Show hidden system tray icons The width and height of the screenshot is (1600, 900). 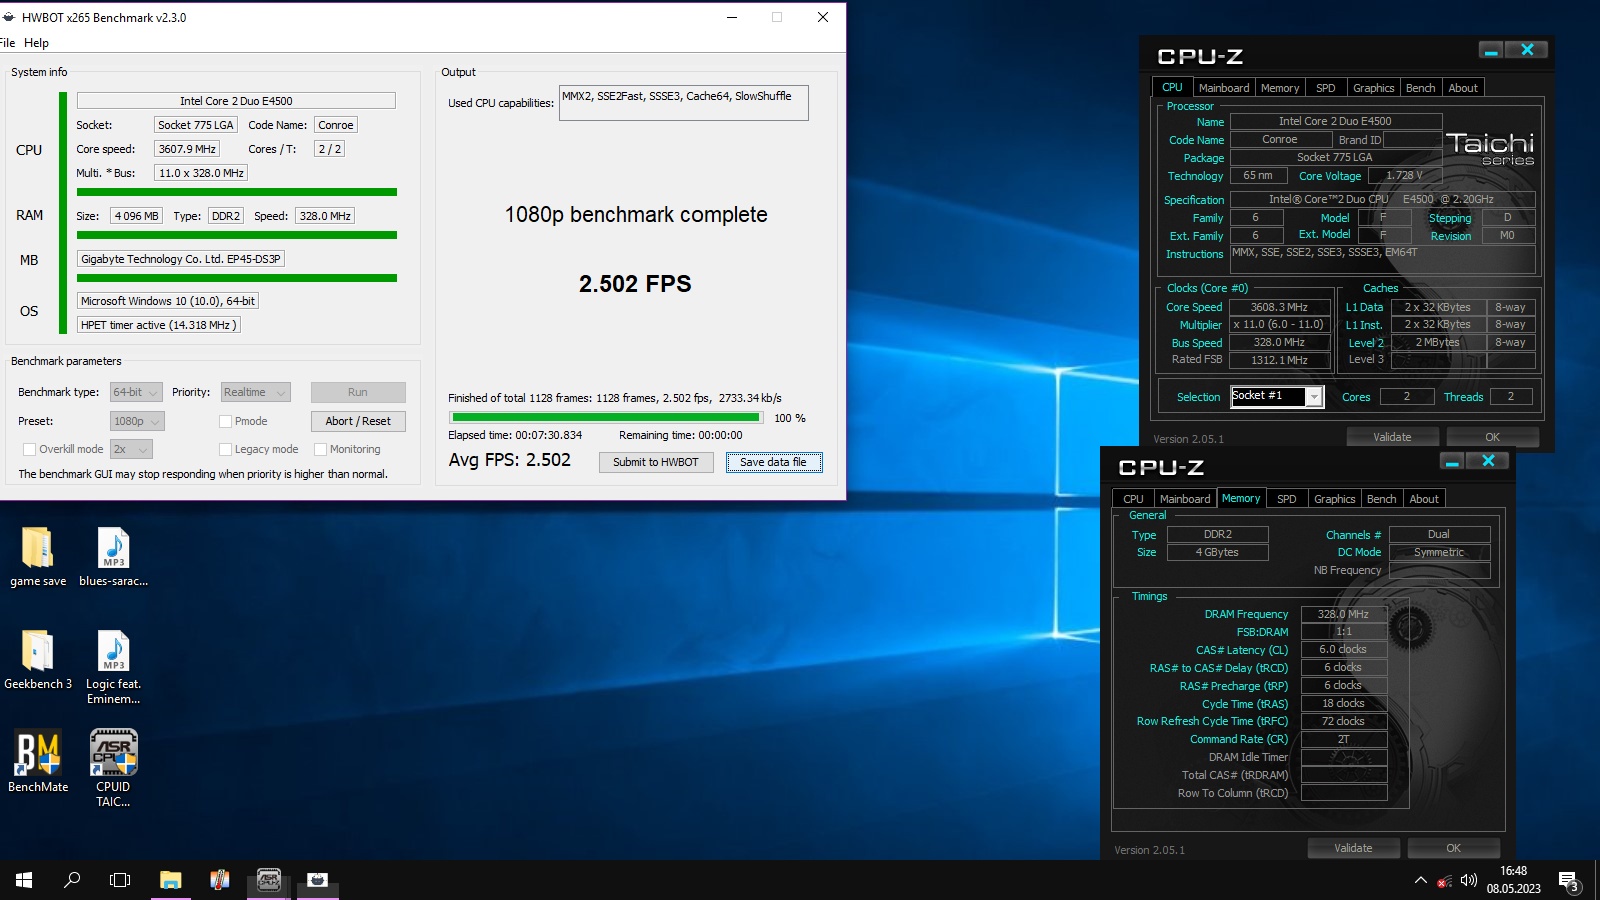point(1420,881)
